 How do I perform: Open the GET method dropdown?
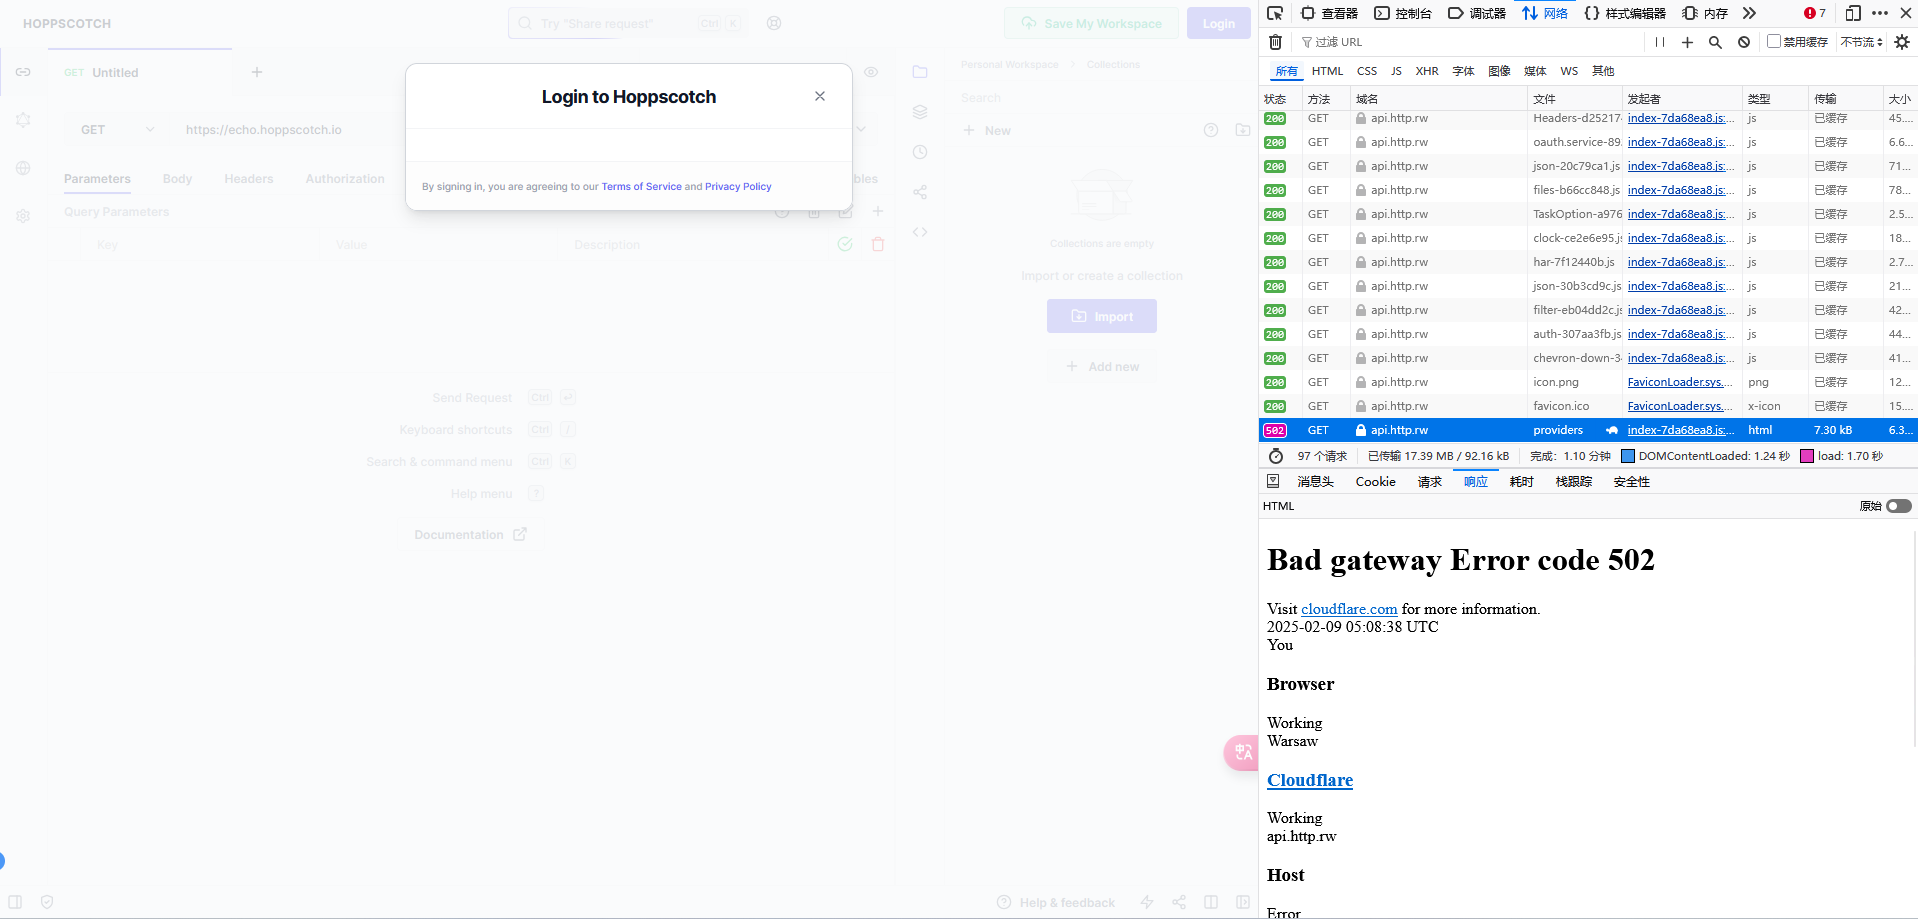(117, 130)
